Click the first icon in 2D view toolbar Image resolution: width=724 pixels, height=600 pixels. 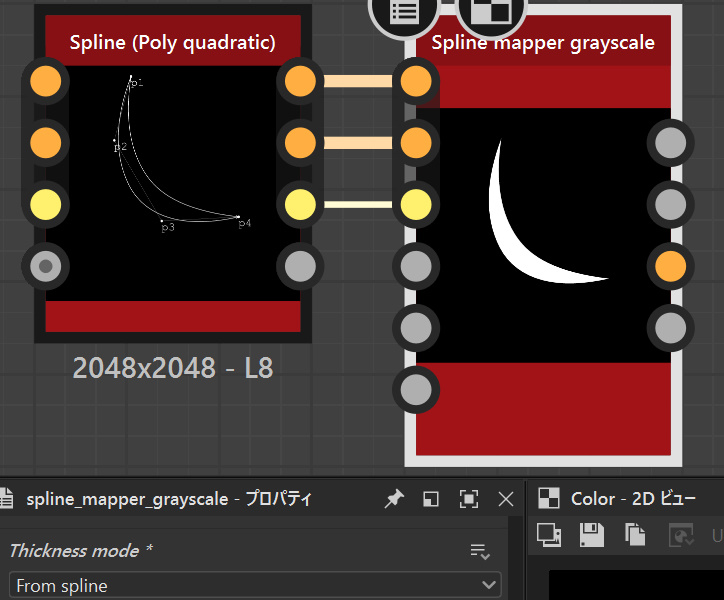(x=548, y=535)
